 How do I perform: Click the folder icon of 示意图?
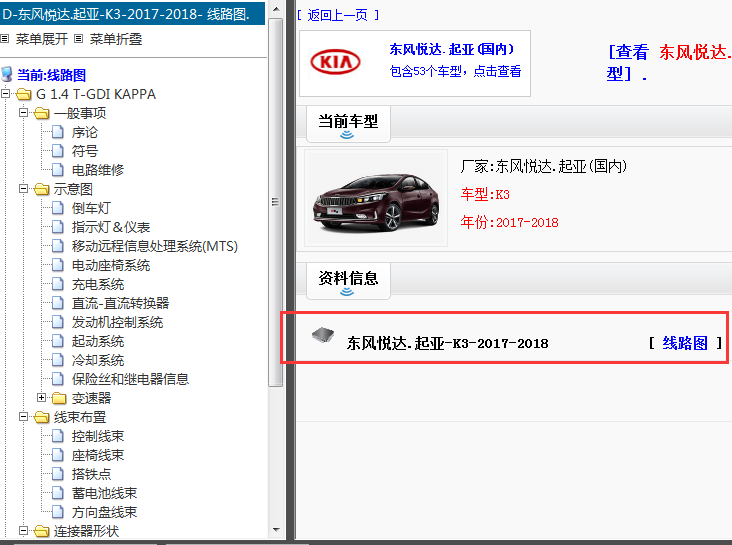[x=42, y=189]
